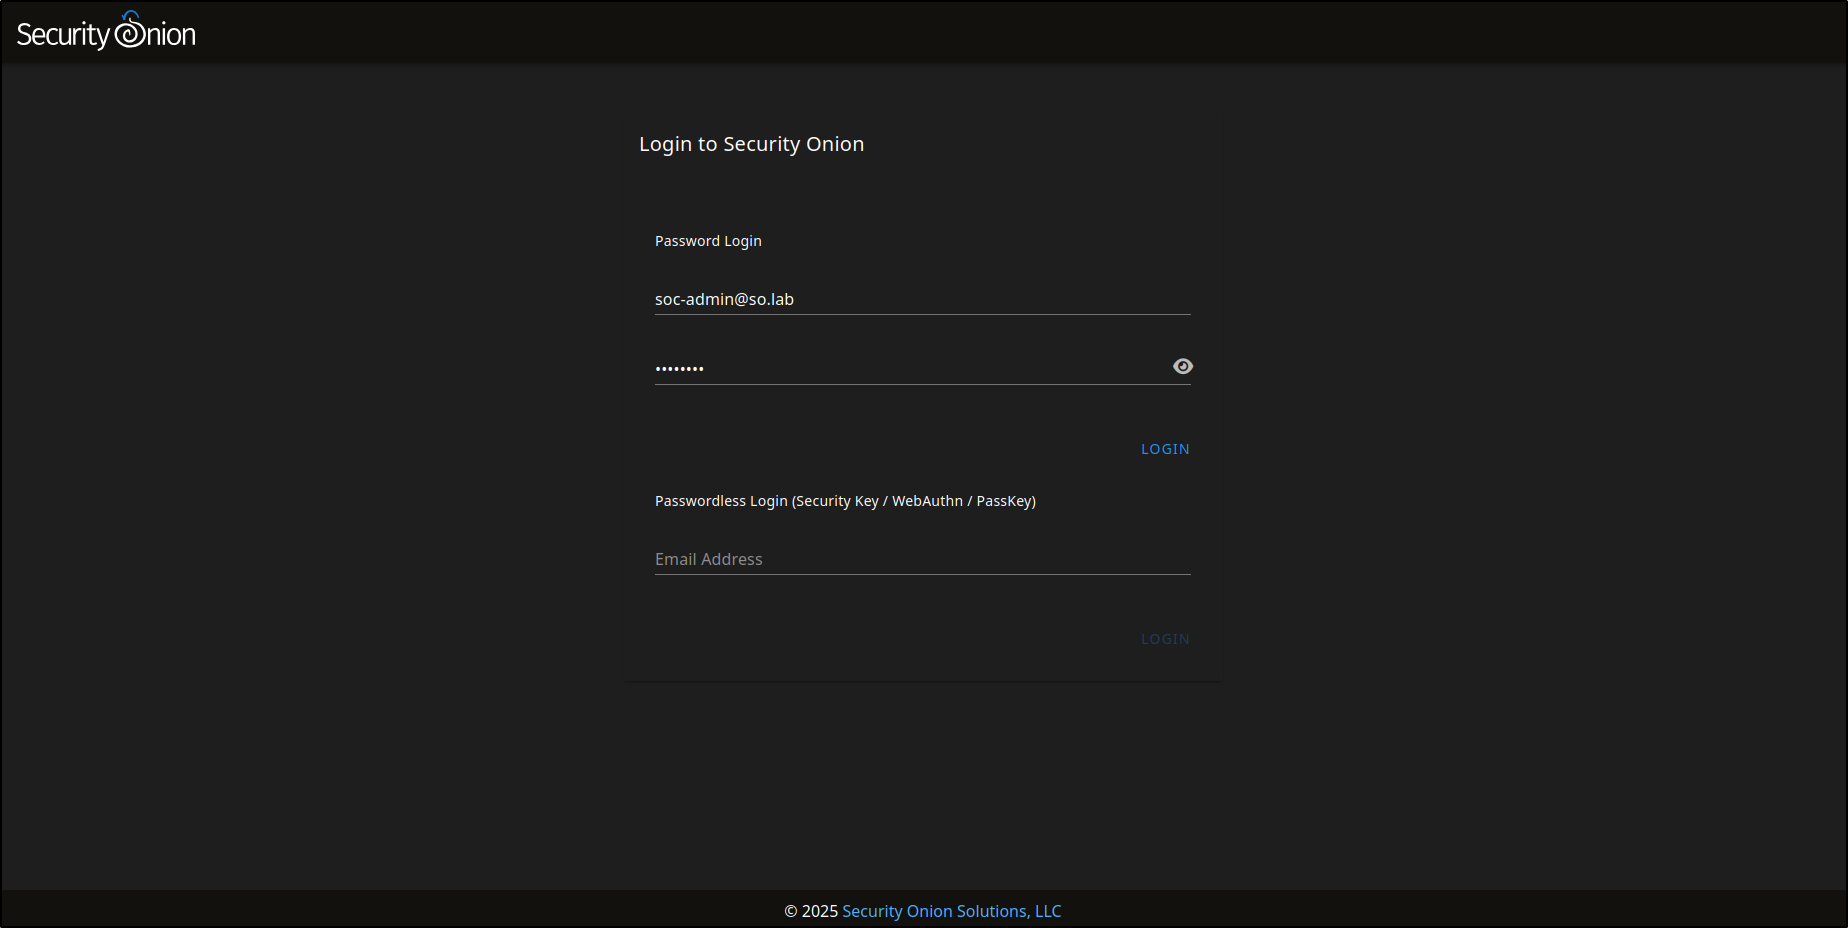Viewport: 1848px width, 928px height.
Task: Click the word "Security" in the logo
Action: pyautogui.click(x=62, y=35)
